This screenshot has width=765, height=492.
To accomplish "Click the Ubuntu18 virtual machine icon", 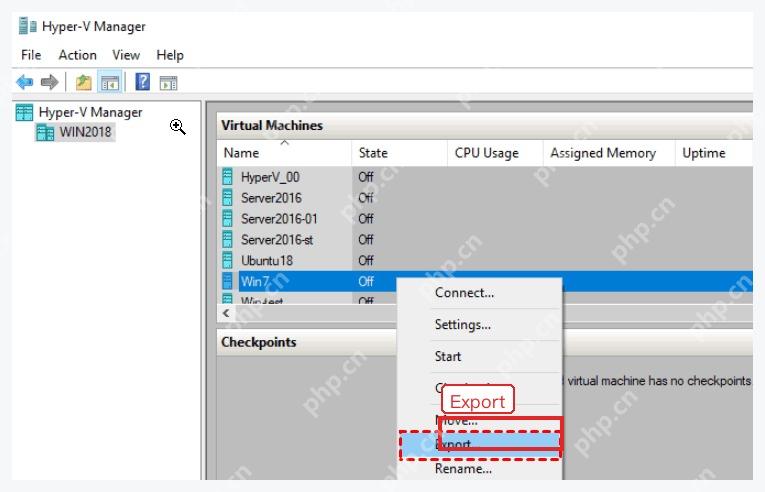I will (227, 260).
